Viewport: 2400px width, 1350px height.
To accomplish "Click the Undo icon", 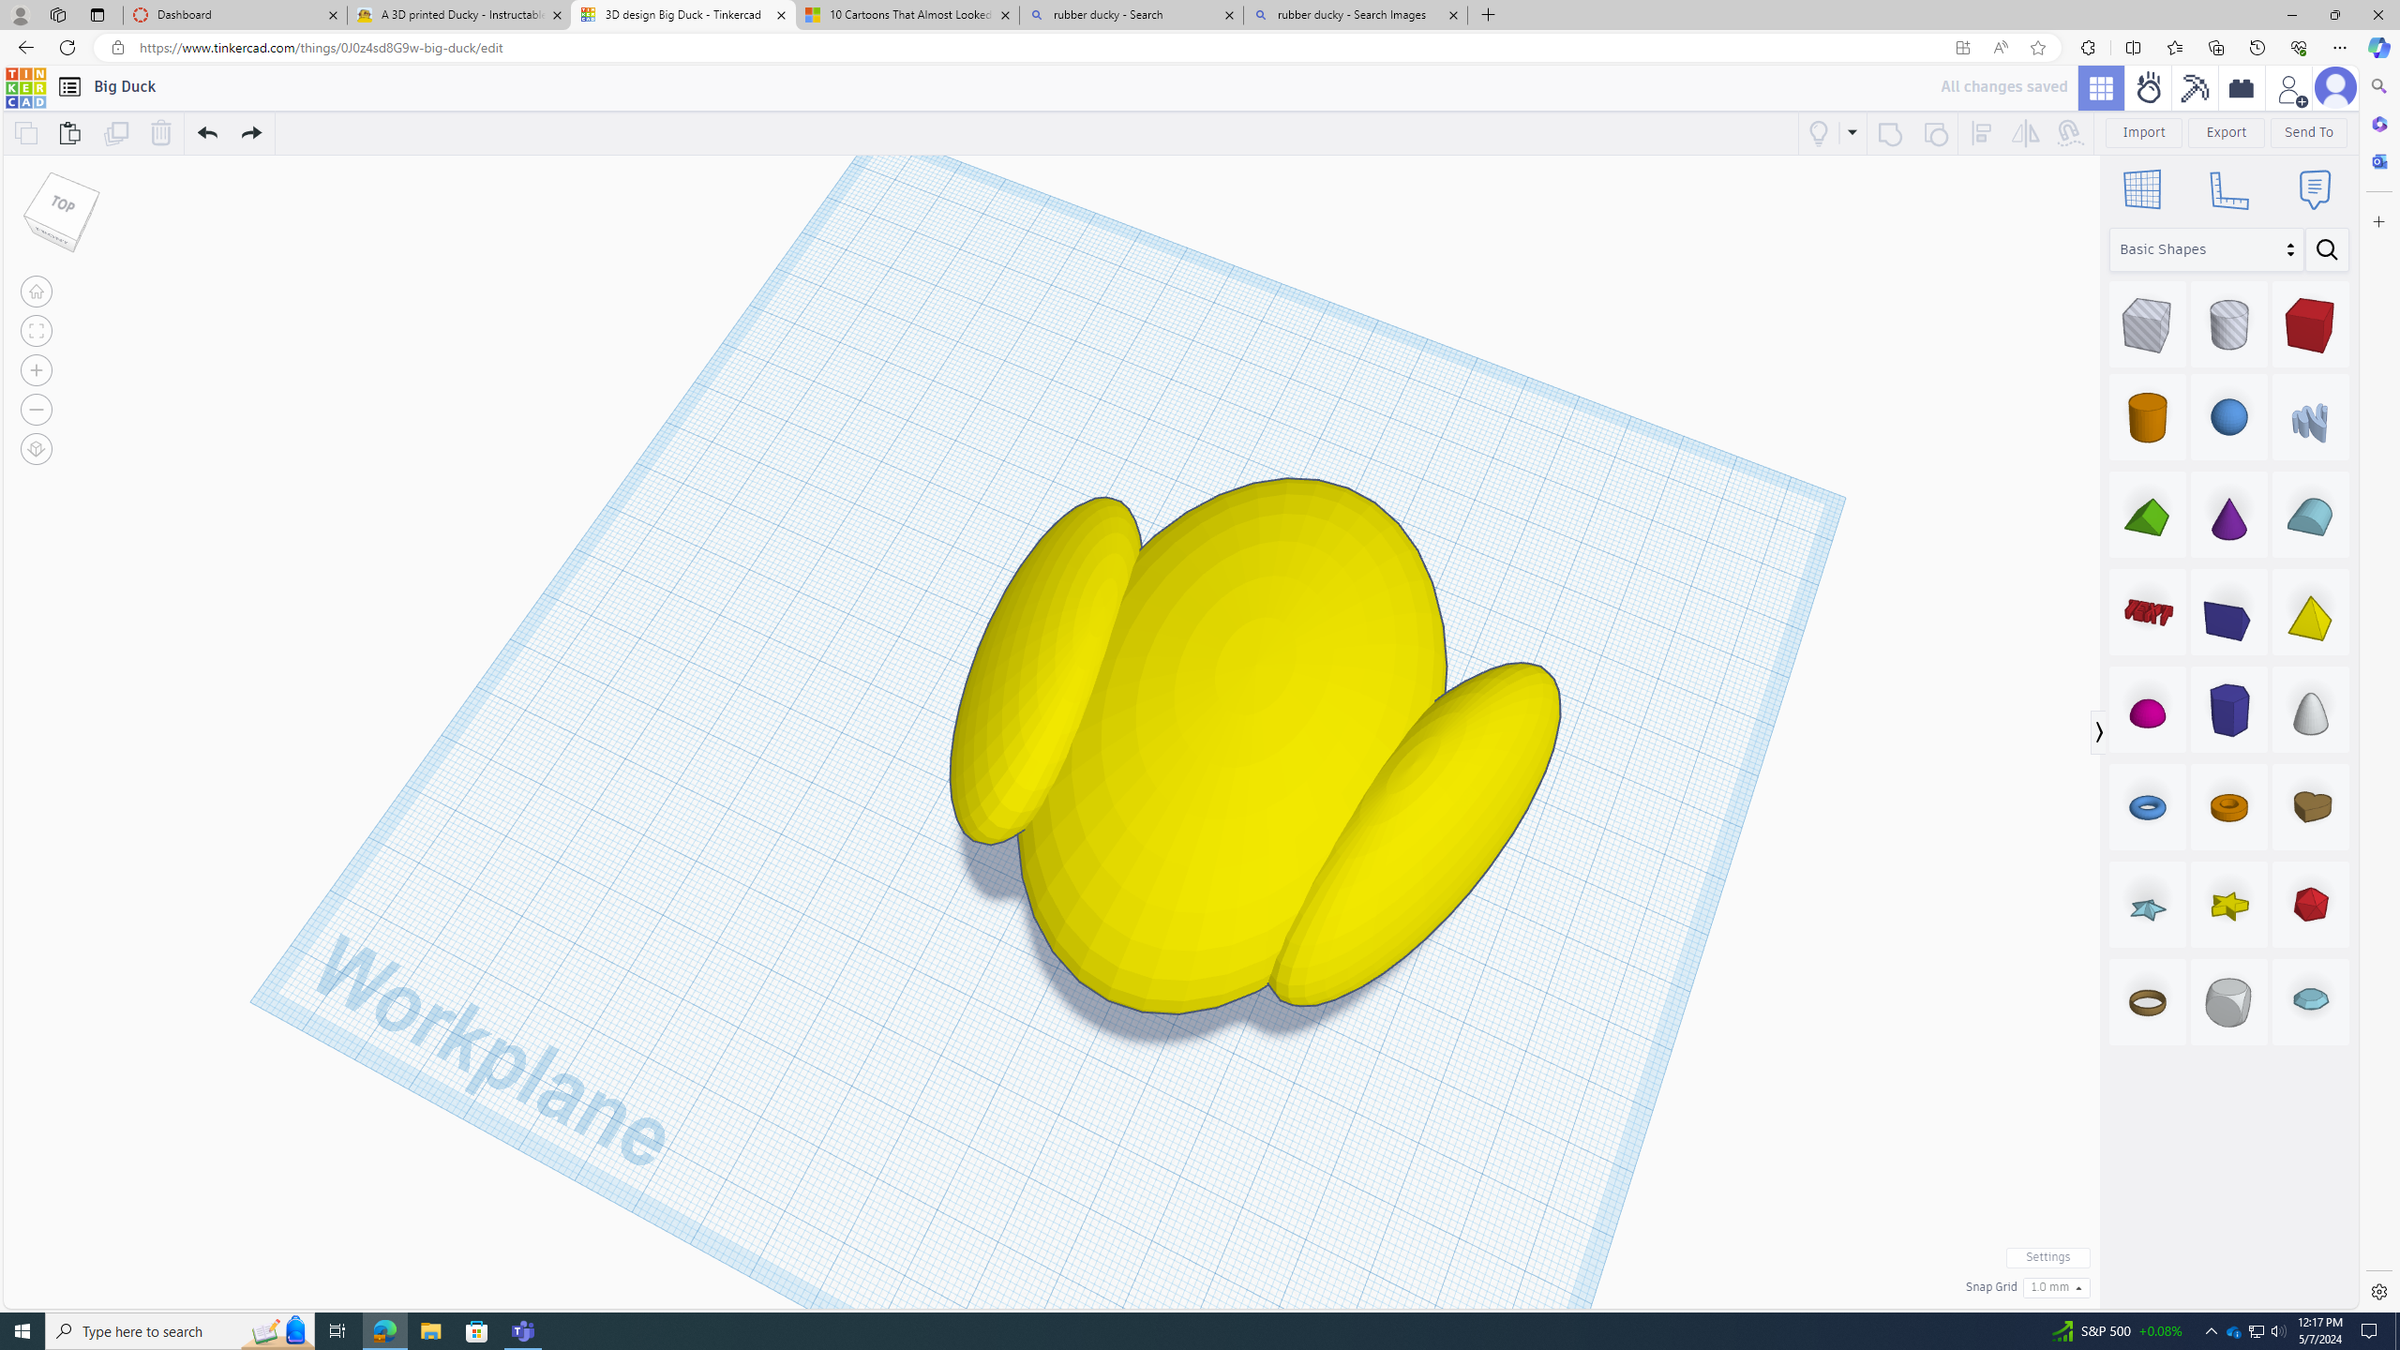I will (207, 132).
